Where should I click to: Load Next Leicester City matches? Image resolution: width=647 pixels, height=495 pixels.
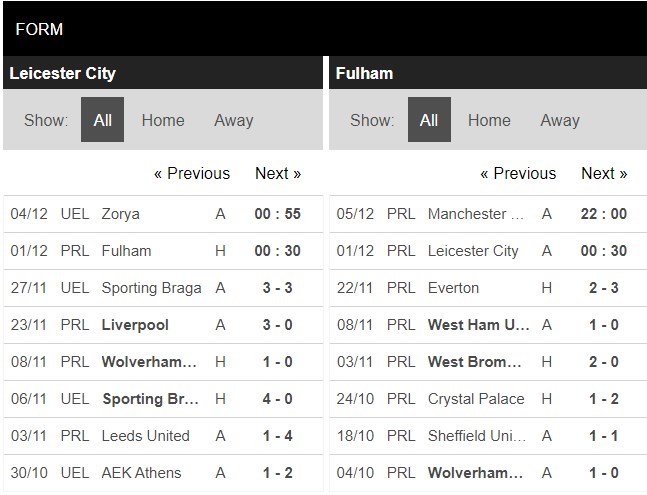[278, 173]
